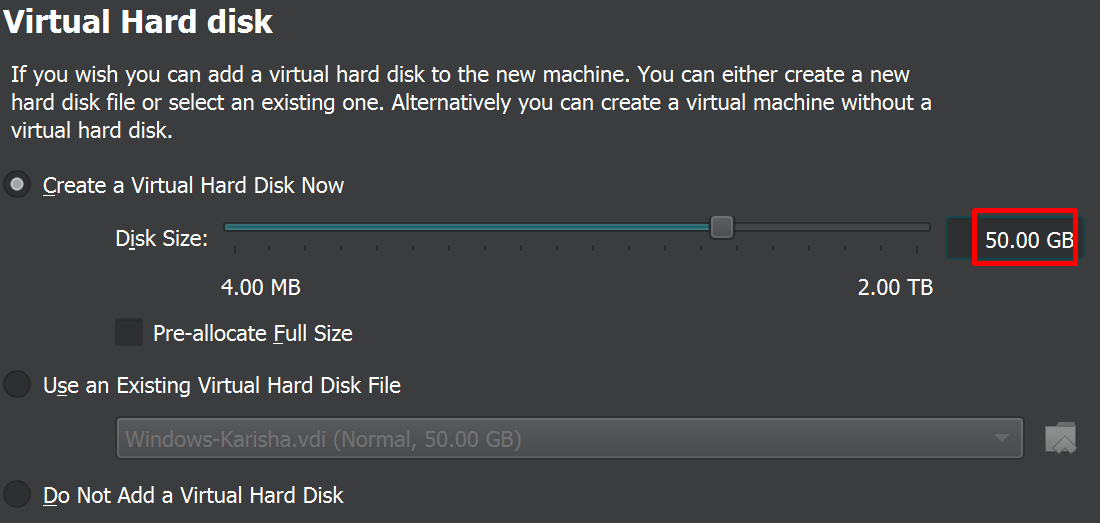Open the Windows-Karisha.vdi disk dropdown
The height and width of the screenshot is (523, 1100).
click(x=569, y=439)
